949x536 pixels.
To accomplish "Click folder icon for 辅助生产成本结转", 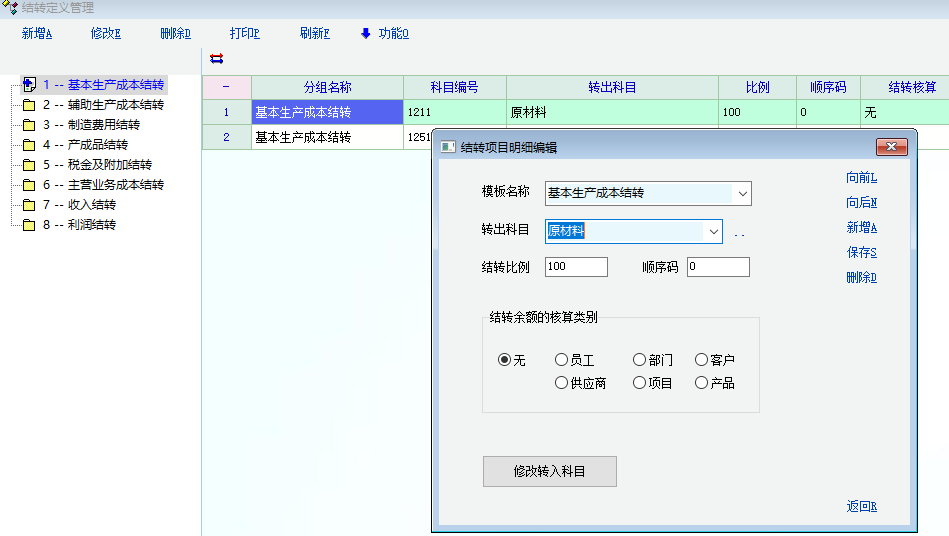I will [29, 105].
